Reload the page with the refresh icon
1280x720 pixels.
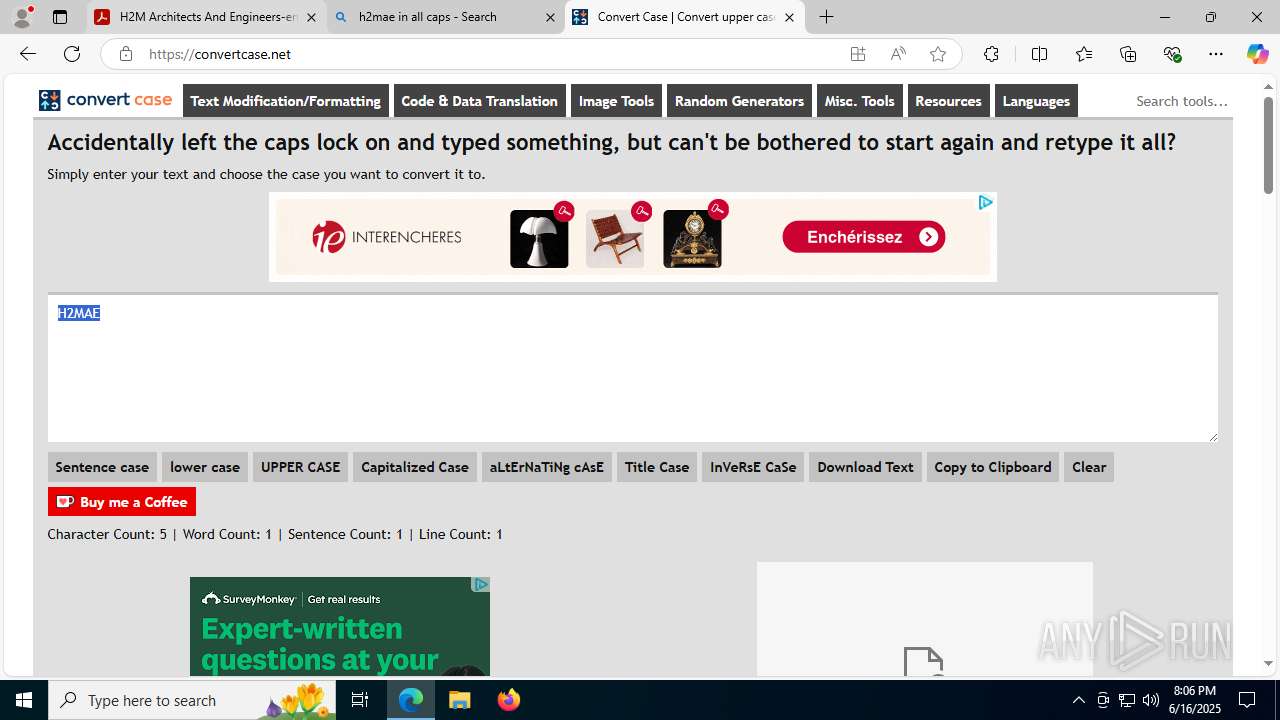(72, 54)
